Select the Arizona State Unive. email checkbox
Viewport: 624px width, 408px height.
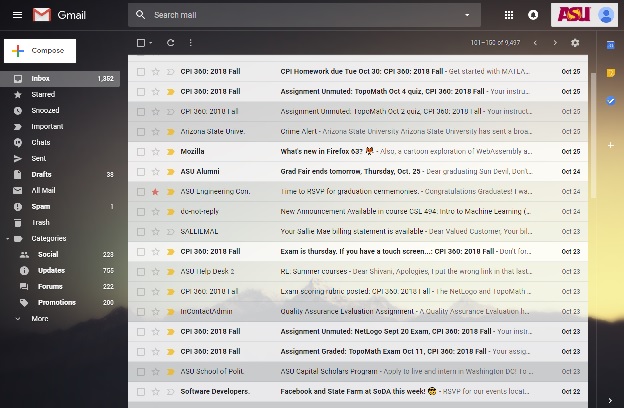coord(141,132)
